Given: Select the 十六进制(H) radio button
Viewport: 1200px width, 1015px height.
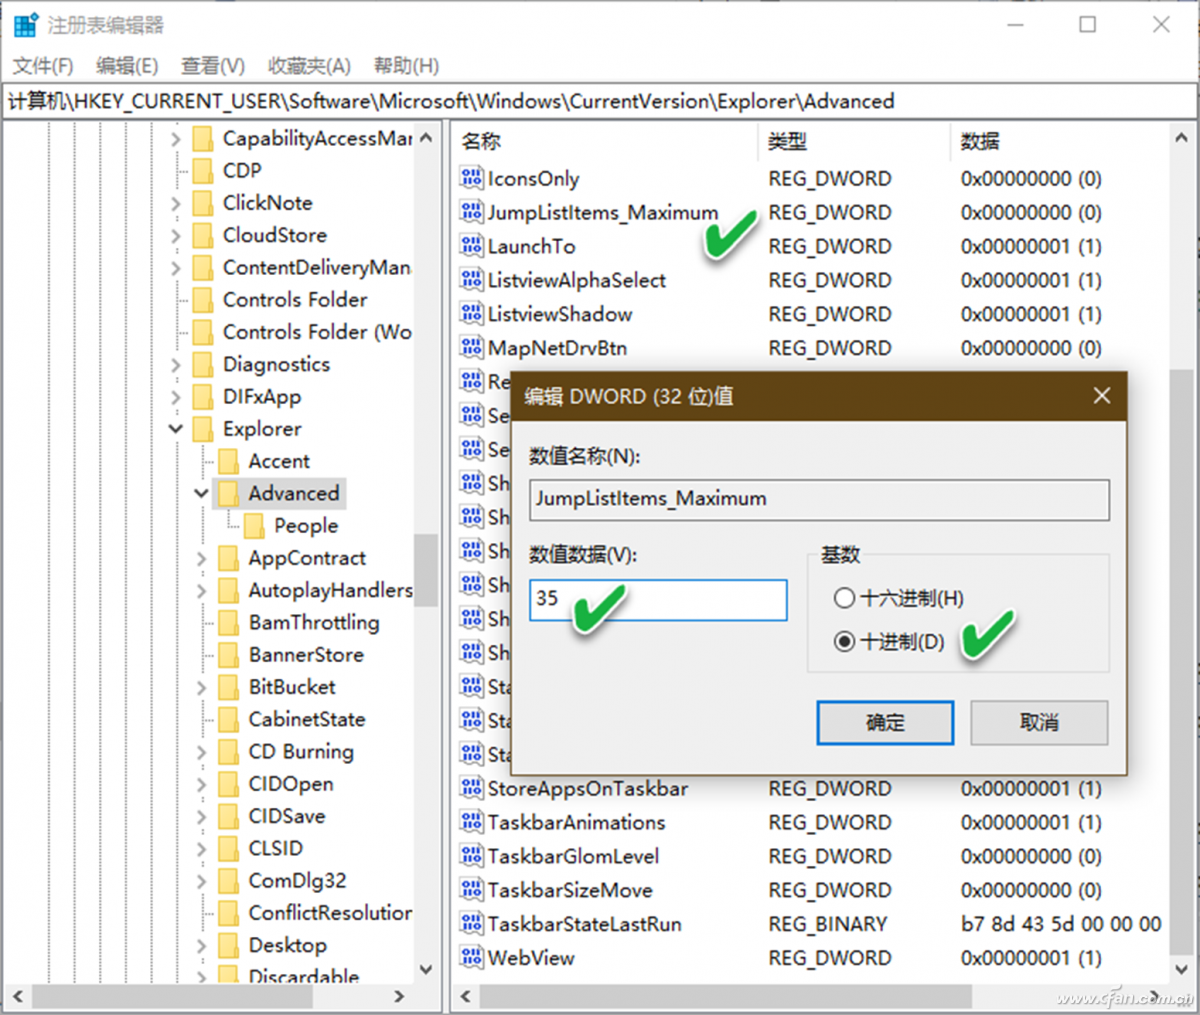Looking at the screenshot, I should [x=845, y=598].
